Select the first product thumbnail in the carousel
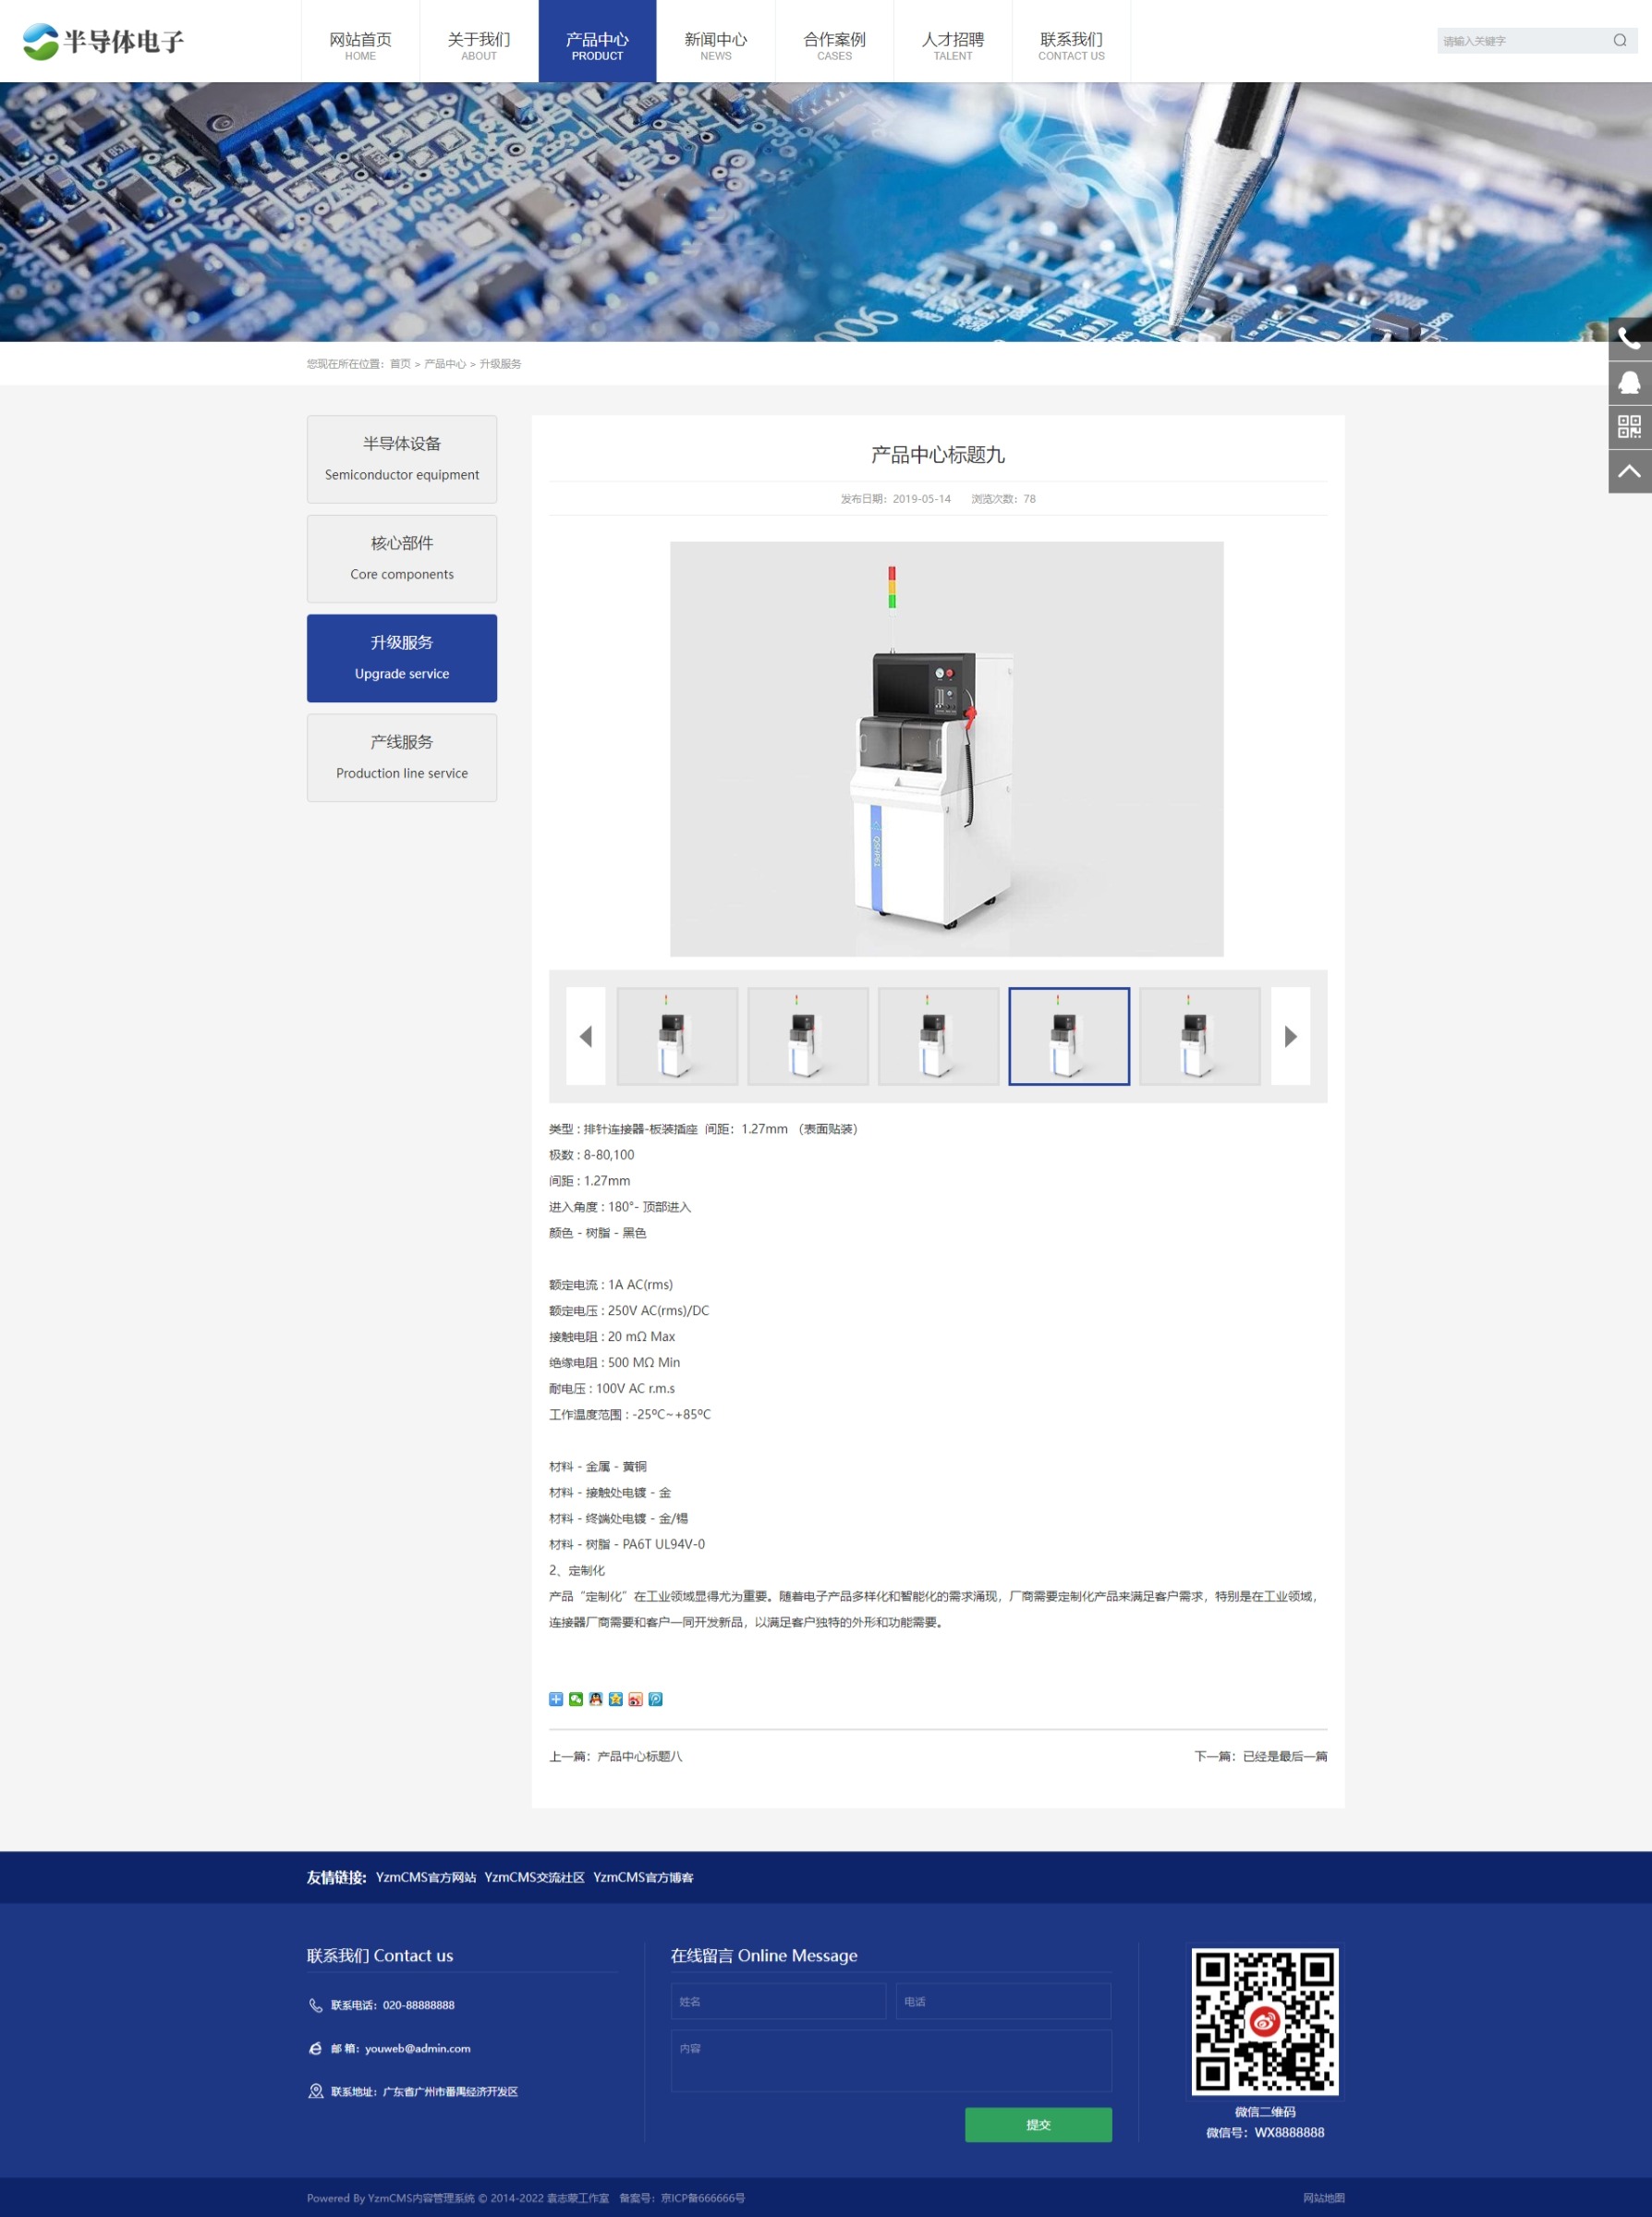 (677, 1036)
